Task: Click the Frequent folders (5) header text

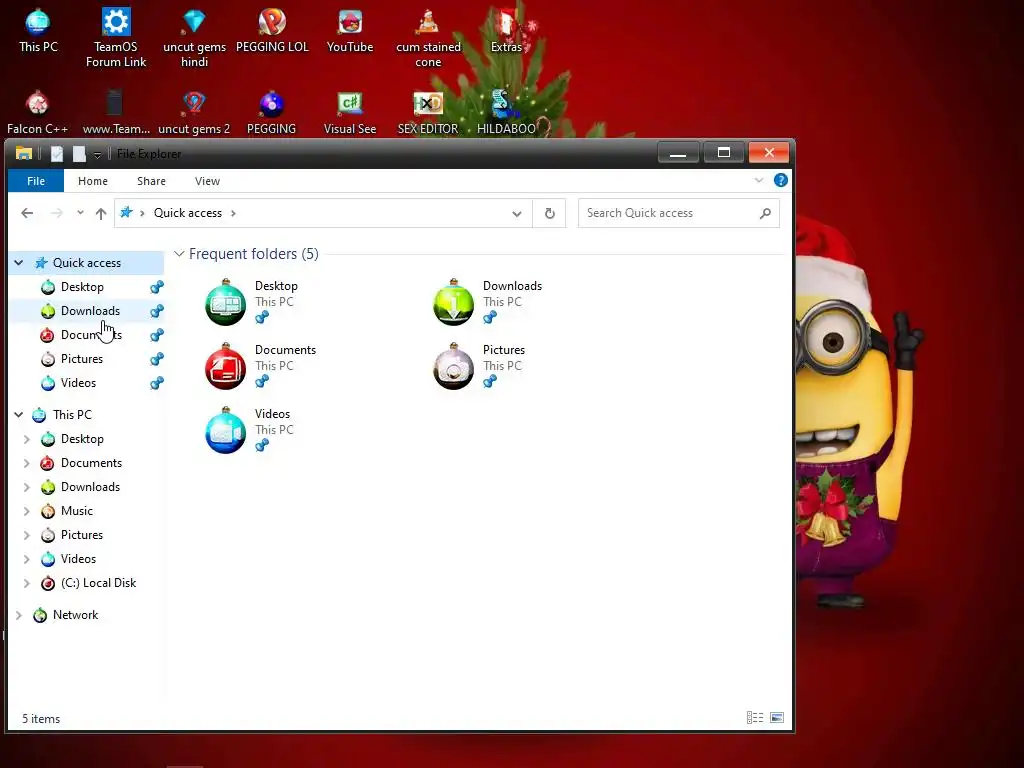Action: pos(253,253)
